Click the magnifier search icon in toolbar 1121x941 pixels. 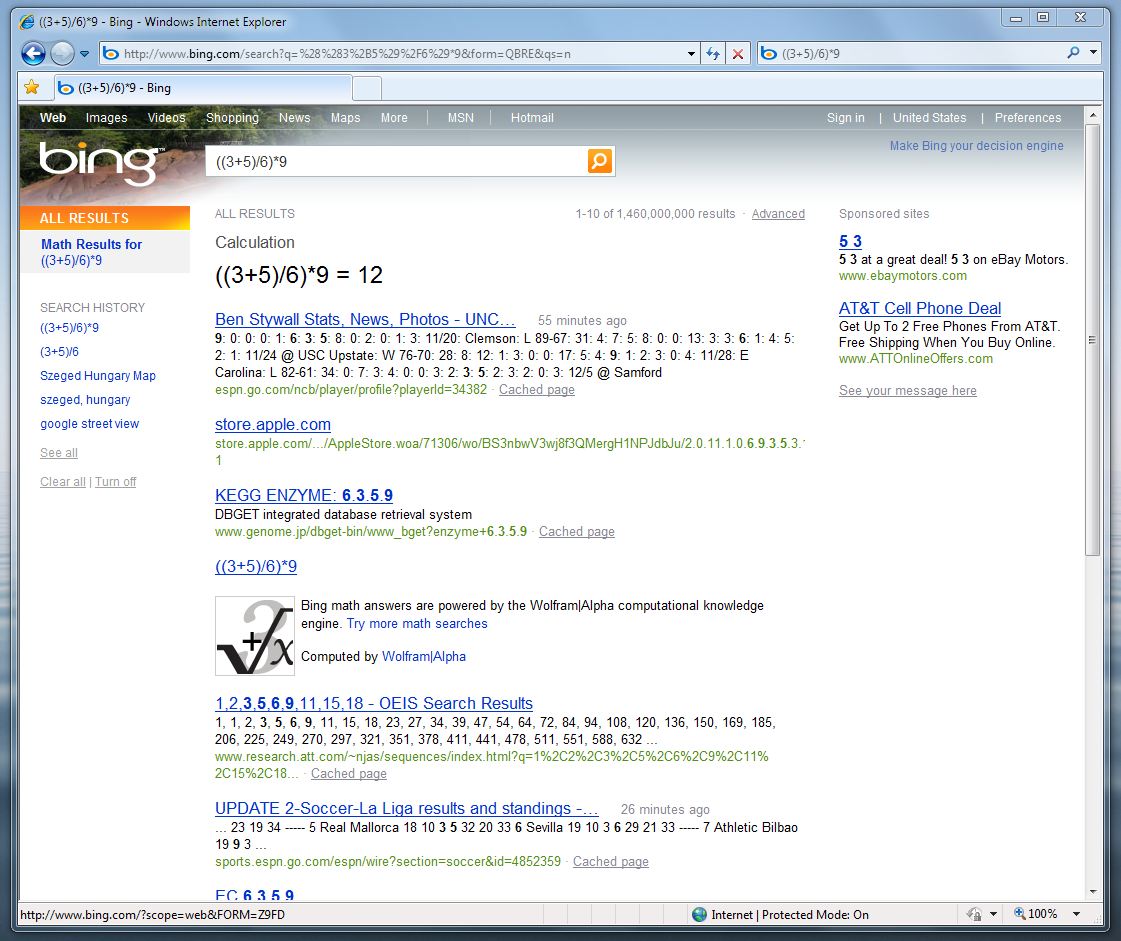tap(1073, 53)
